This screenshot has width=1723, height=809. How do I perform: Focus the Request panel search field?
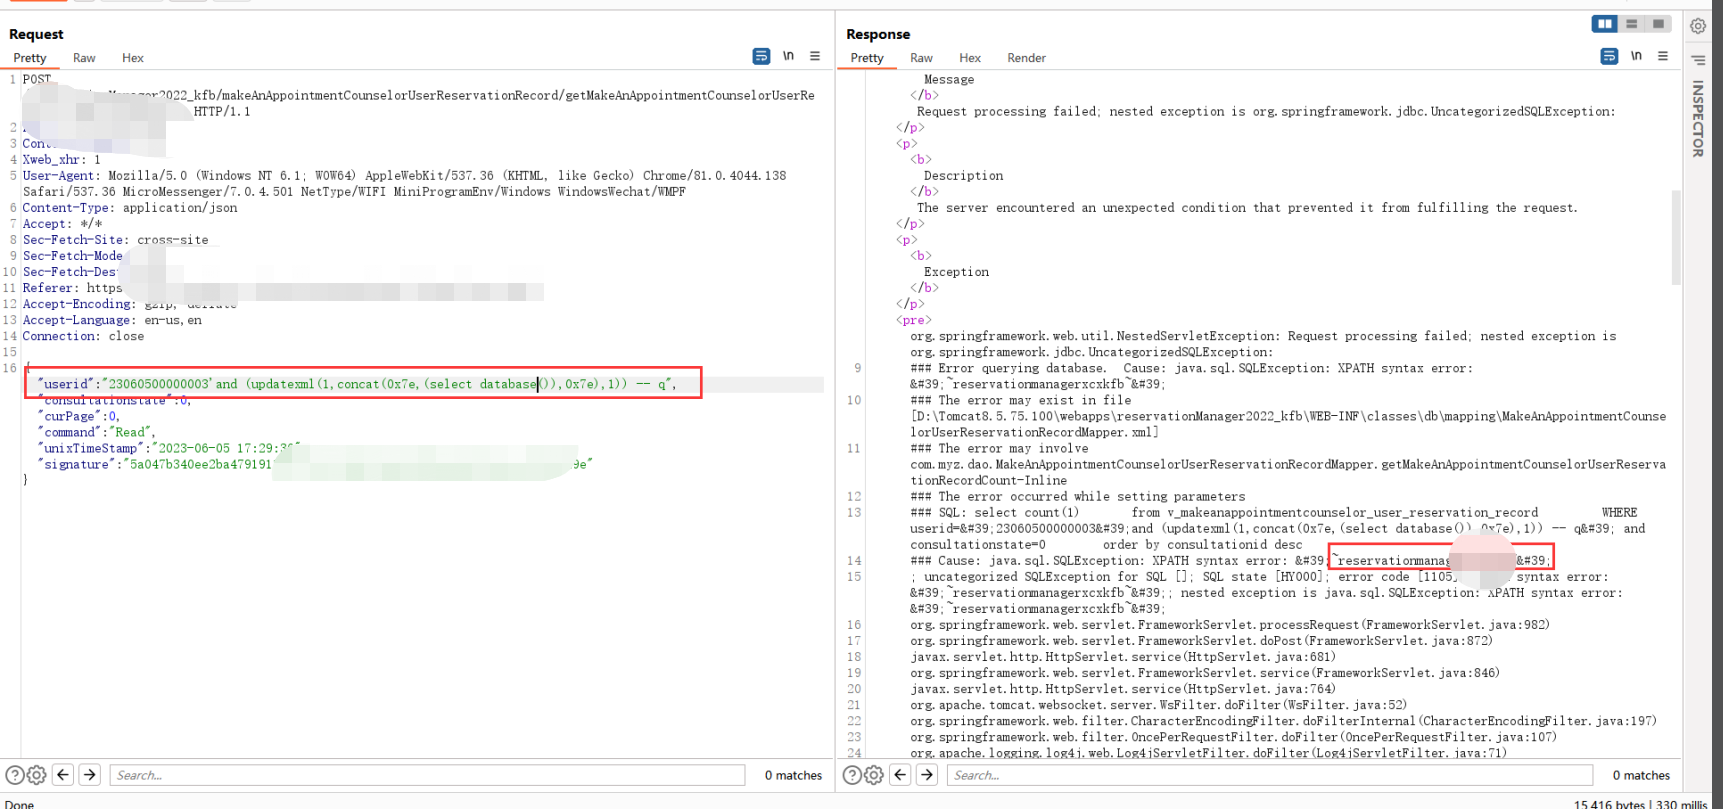(x=427, y=775)
